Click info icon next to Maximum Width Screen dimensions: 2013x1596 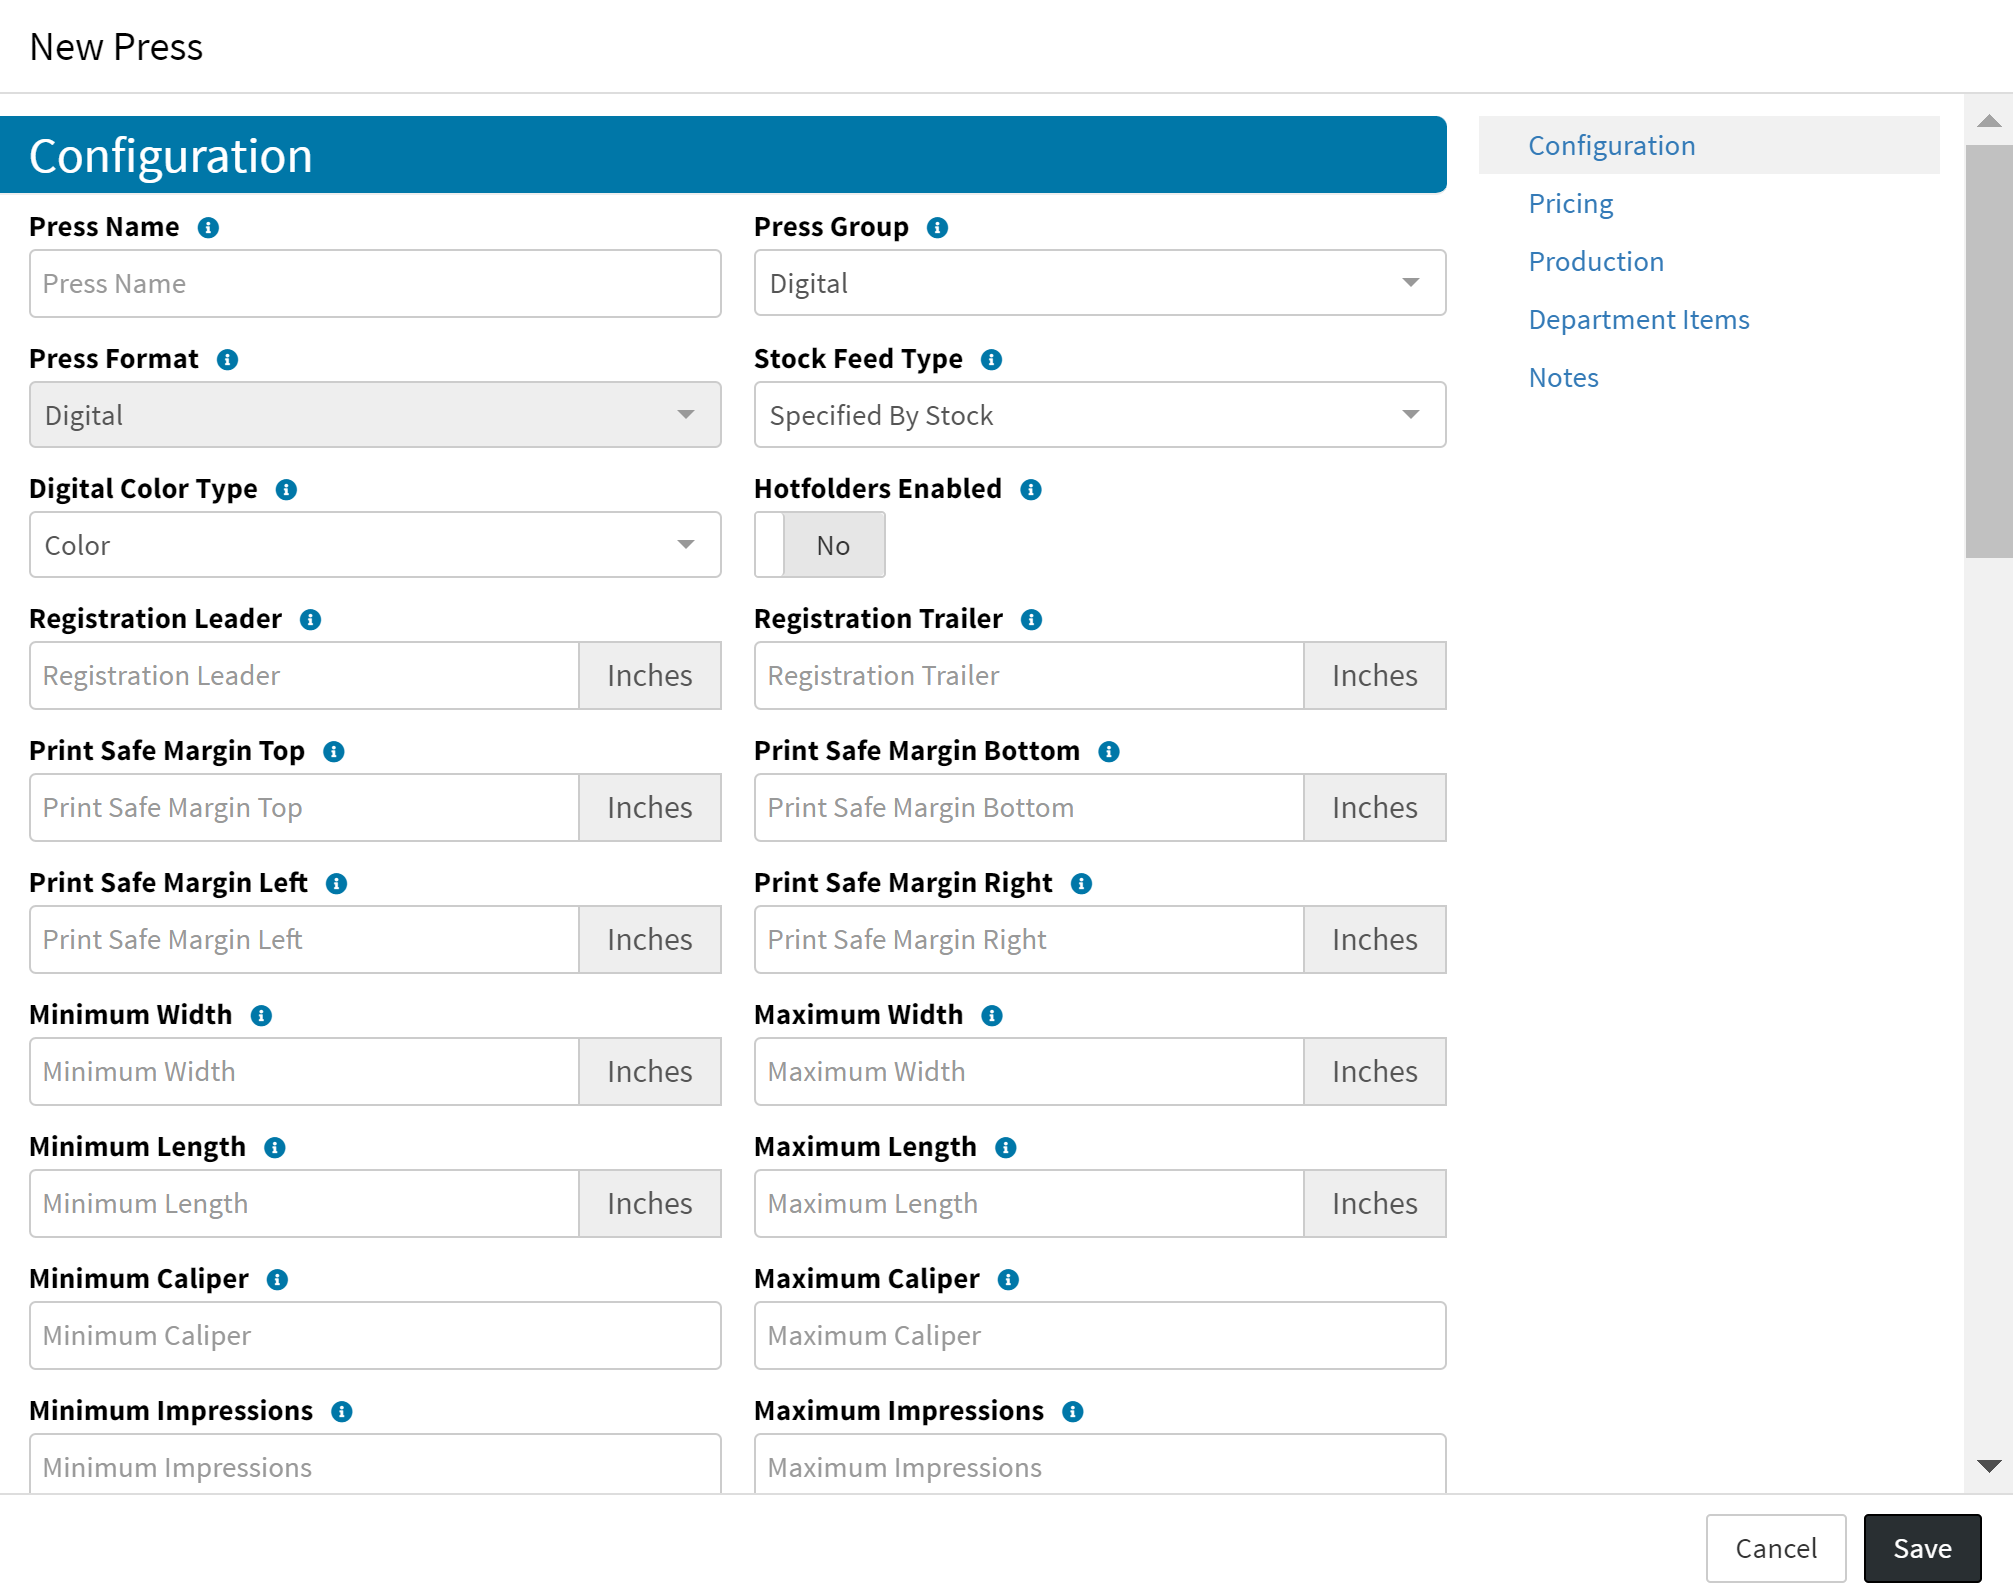[992, 1016]
